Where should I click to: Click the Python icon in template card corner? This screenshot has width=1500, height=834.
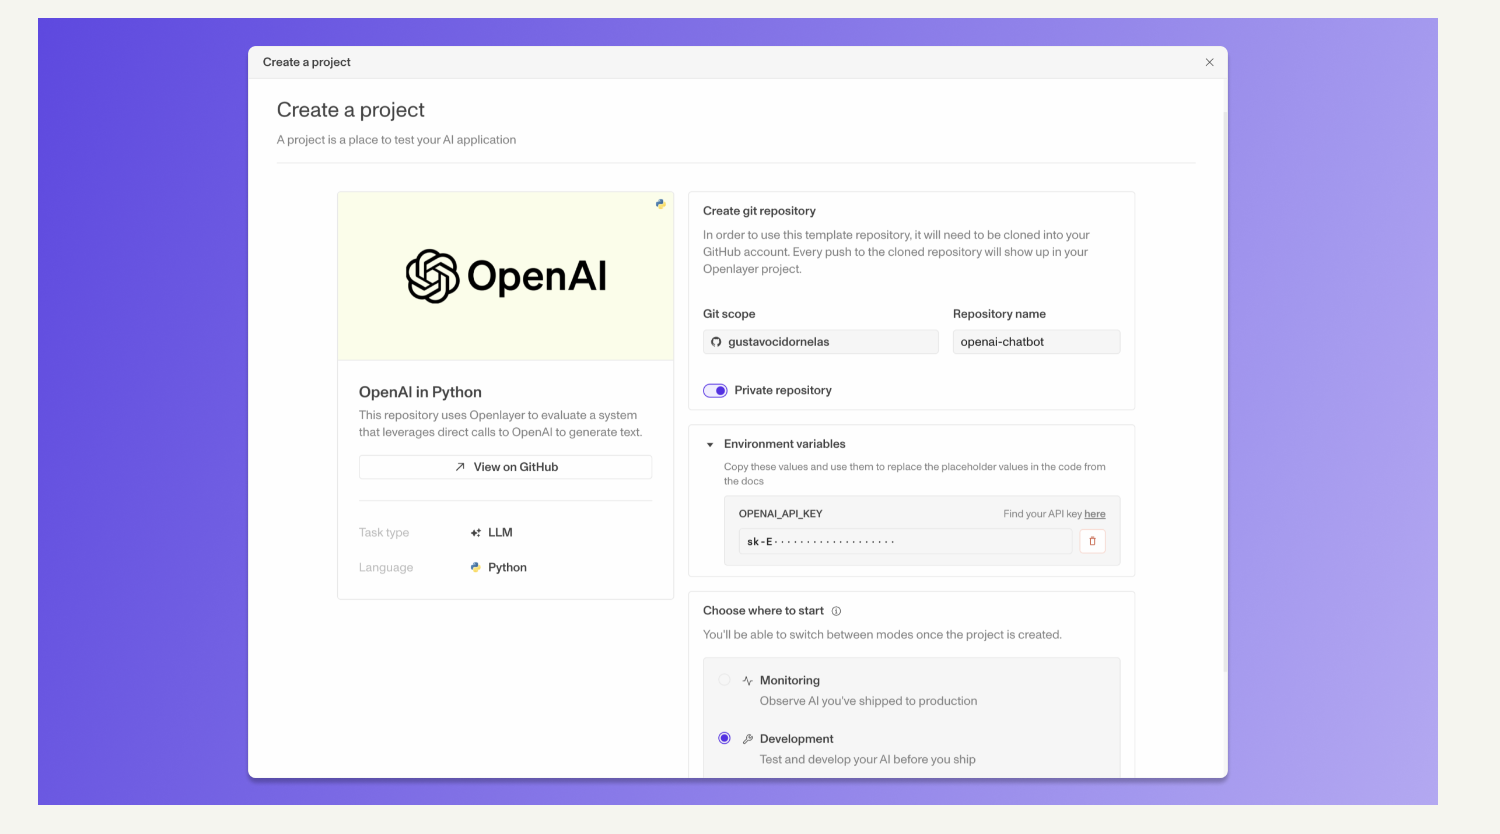coord(660,204)
